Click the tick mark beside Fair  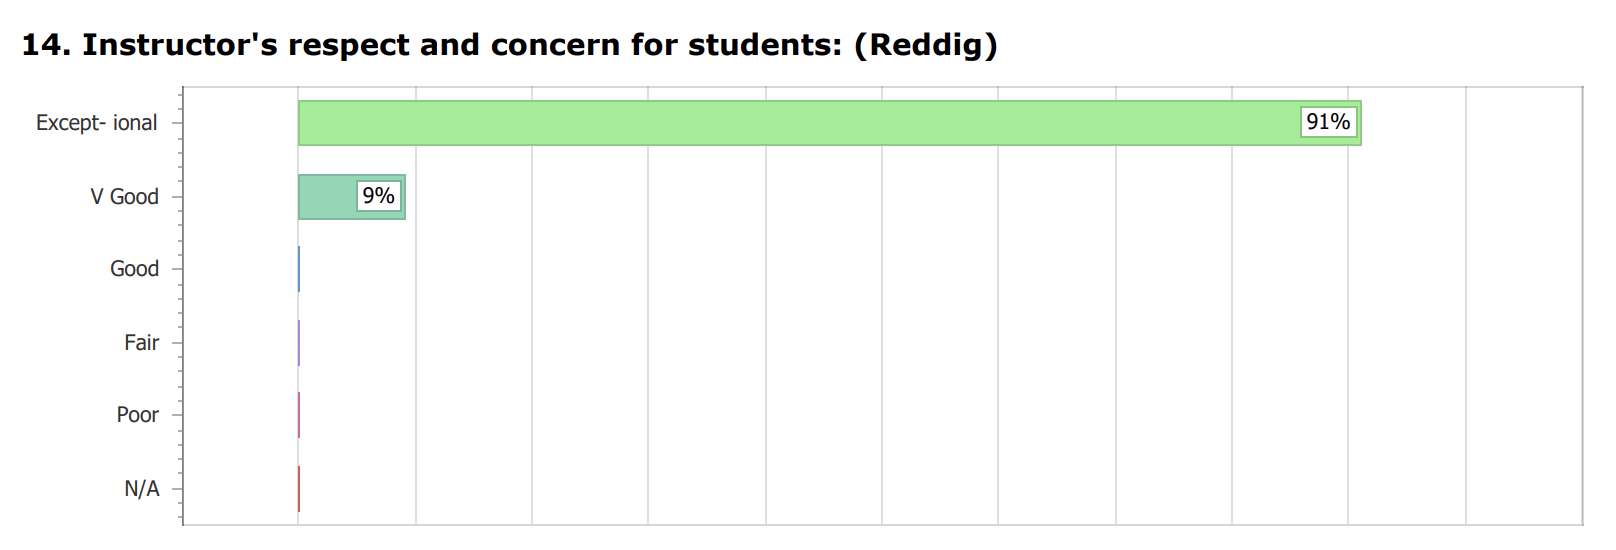(177, 343)
